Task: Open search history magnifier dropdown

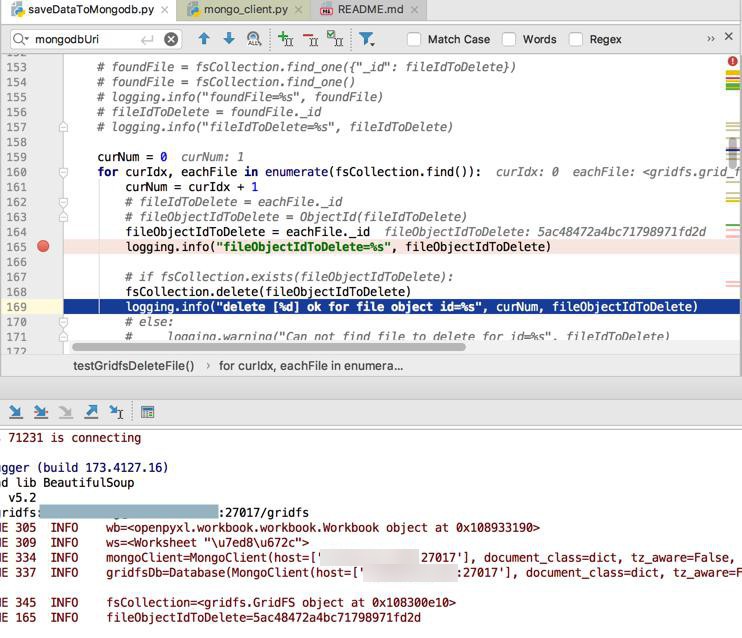Action: click(x=20, y=39)
